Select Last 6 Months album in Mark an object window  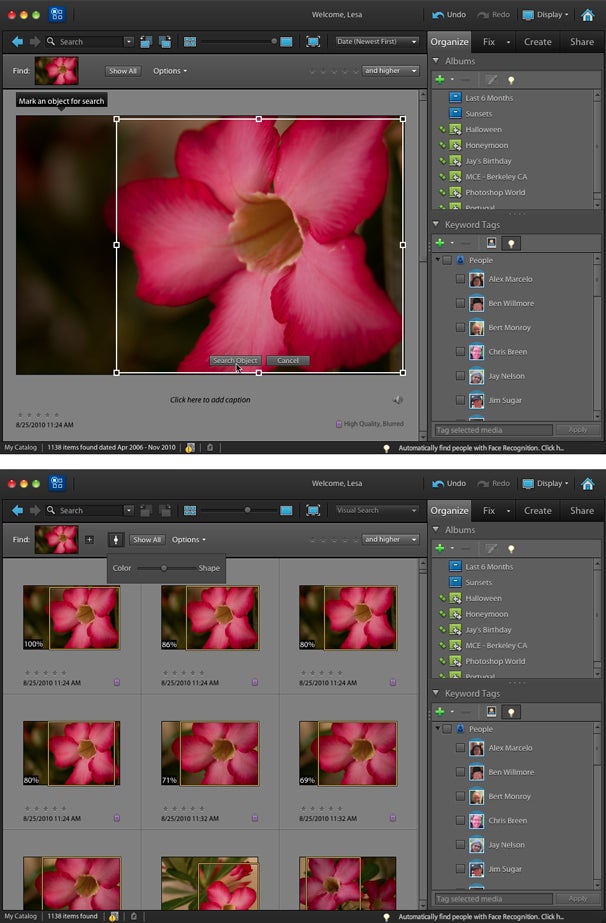489,98
